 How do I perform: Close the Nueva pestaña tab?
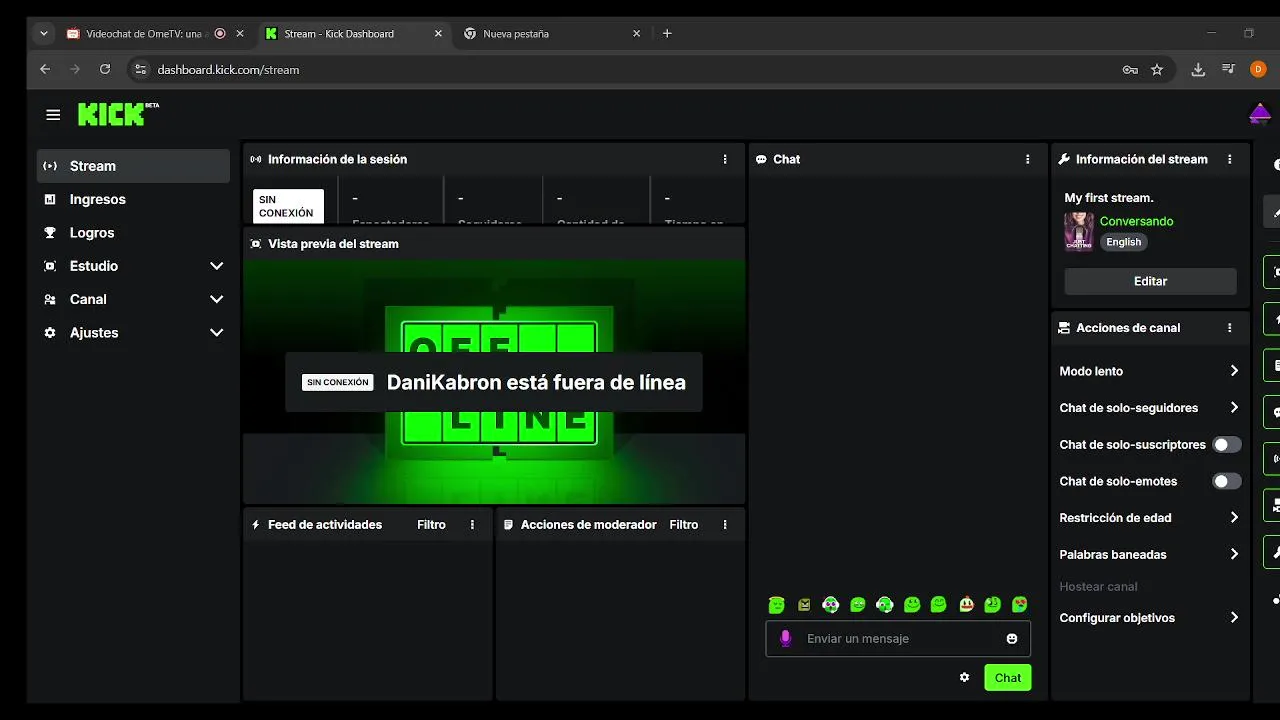(637, 33)
